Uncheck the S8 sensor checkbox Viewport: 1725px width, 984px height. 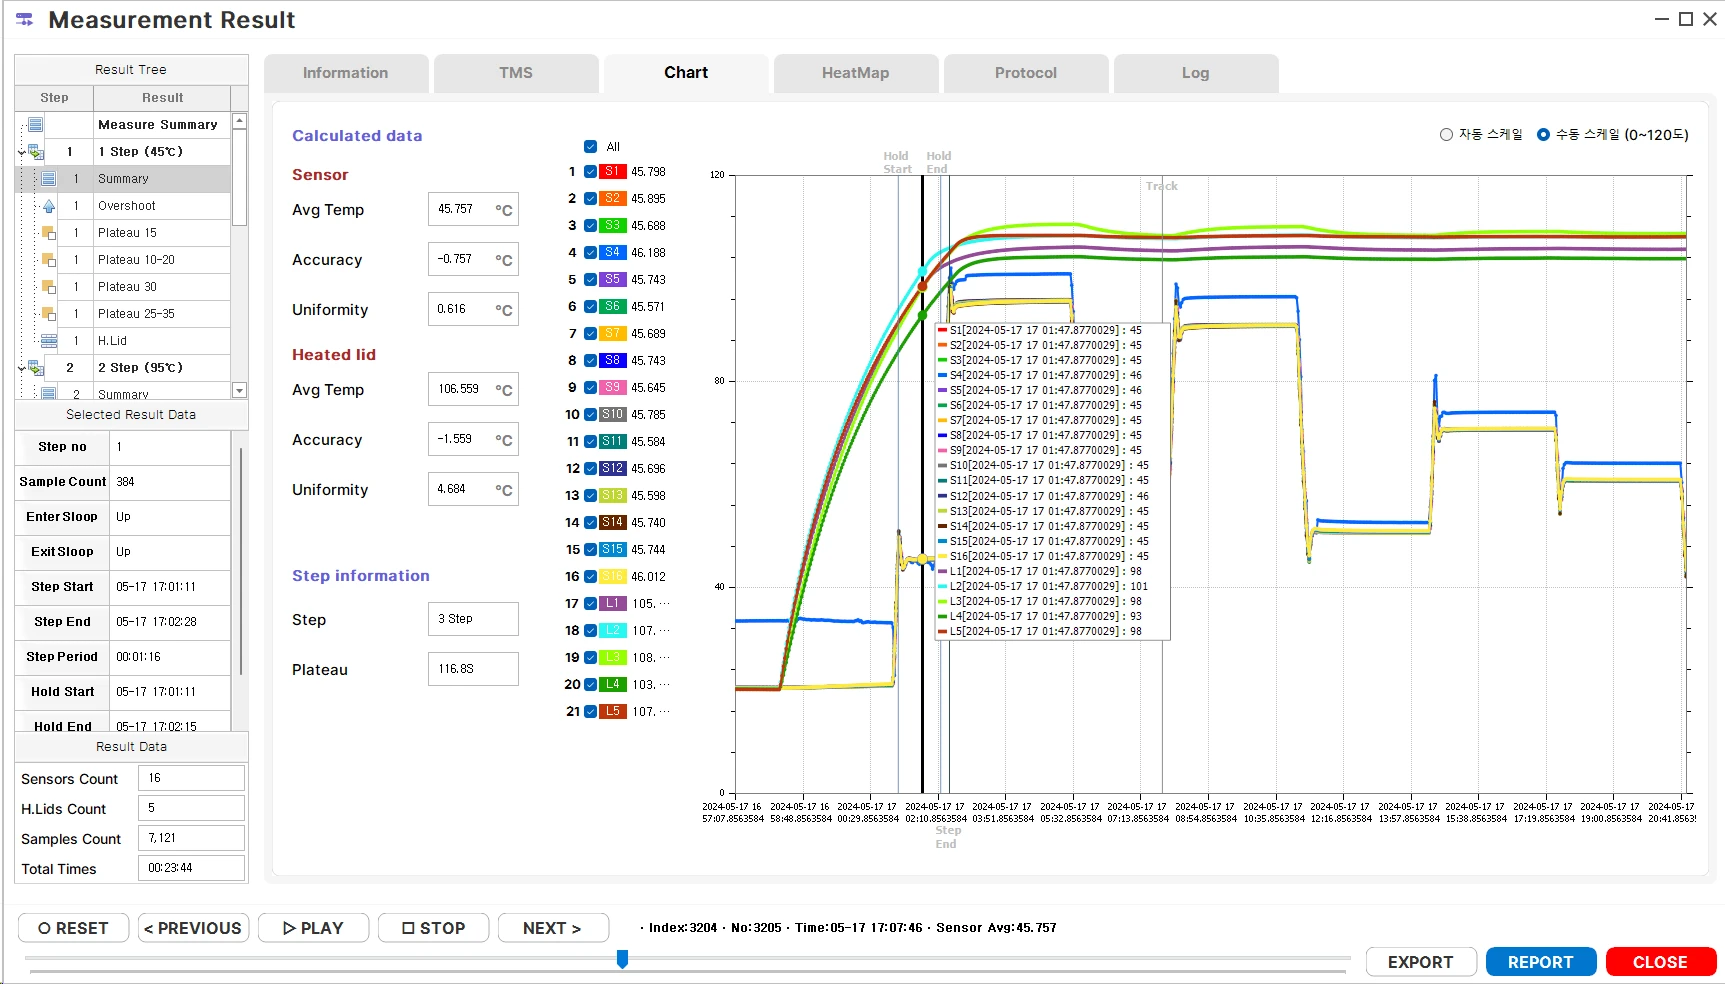[591, 361]
